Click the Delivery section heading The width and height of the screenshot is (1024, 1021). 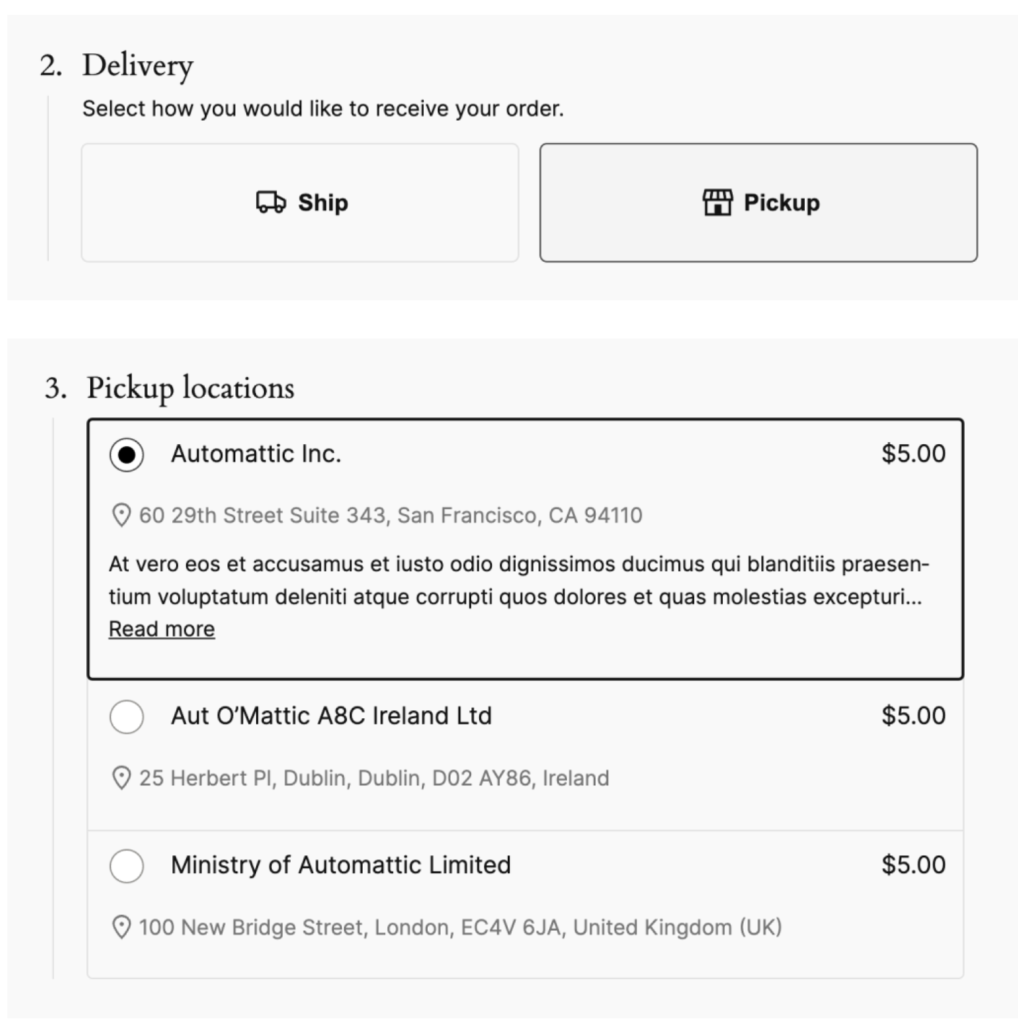[x=140, y=66]
